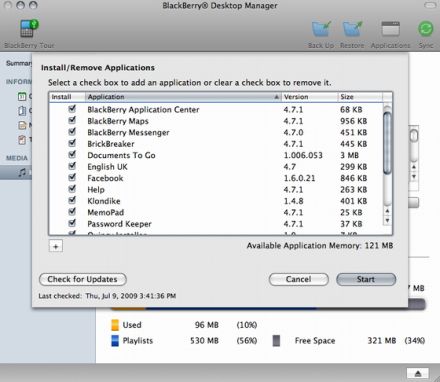Click the 956 KB size cell

coord(354,121)
